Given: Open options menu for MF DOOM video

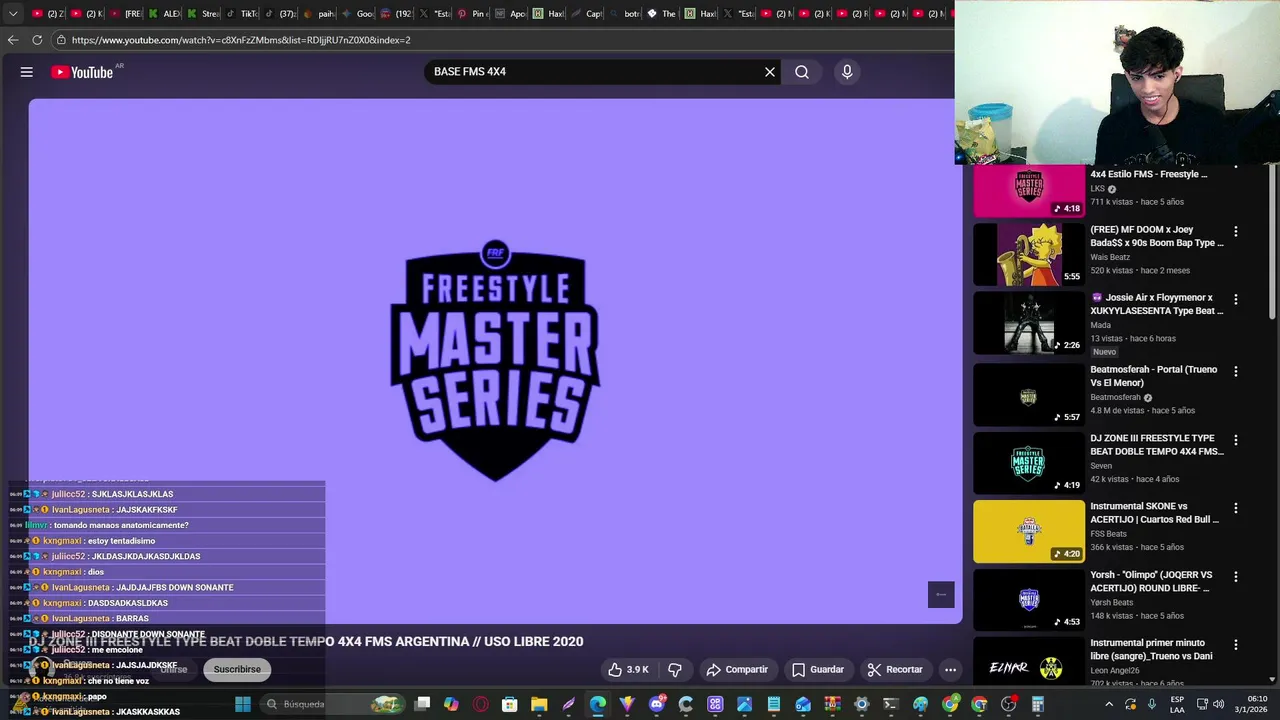Looking at the screenshot, I should click(x=1236, y=231).
